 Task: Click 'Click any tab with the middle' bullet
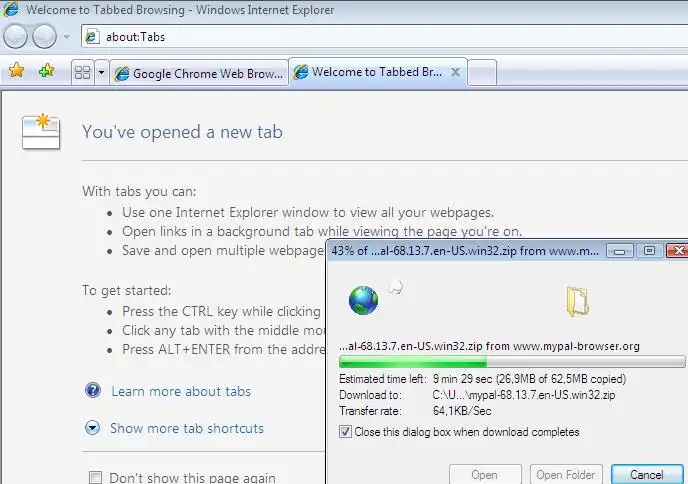(224, 330)
